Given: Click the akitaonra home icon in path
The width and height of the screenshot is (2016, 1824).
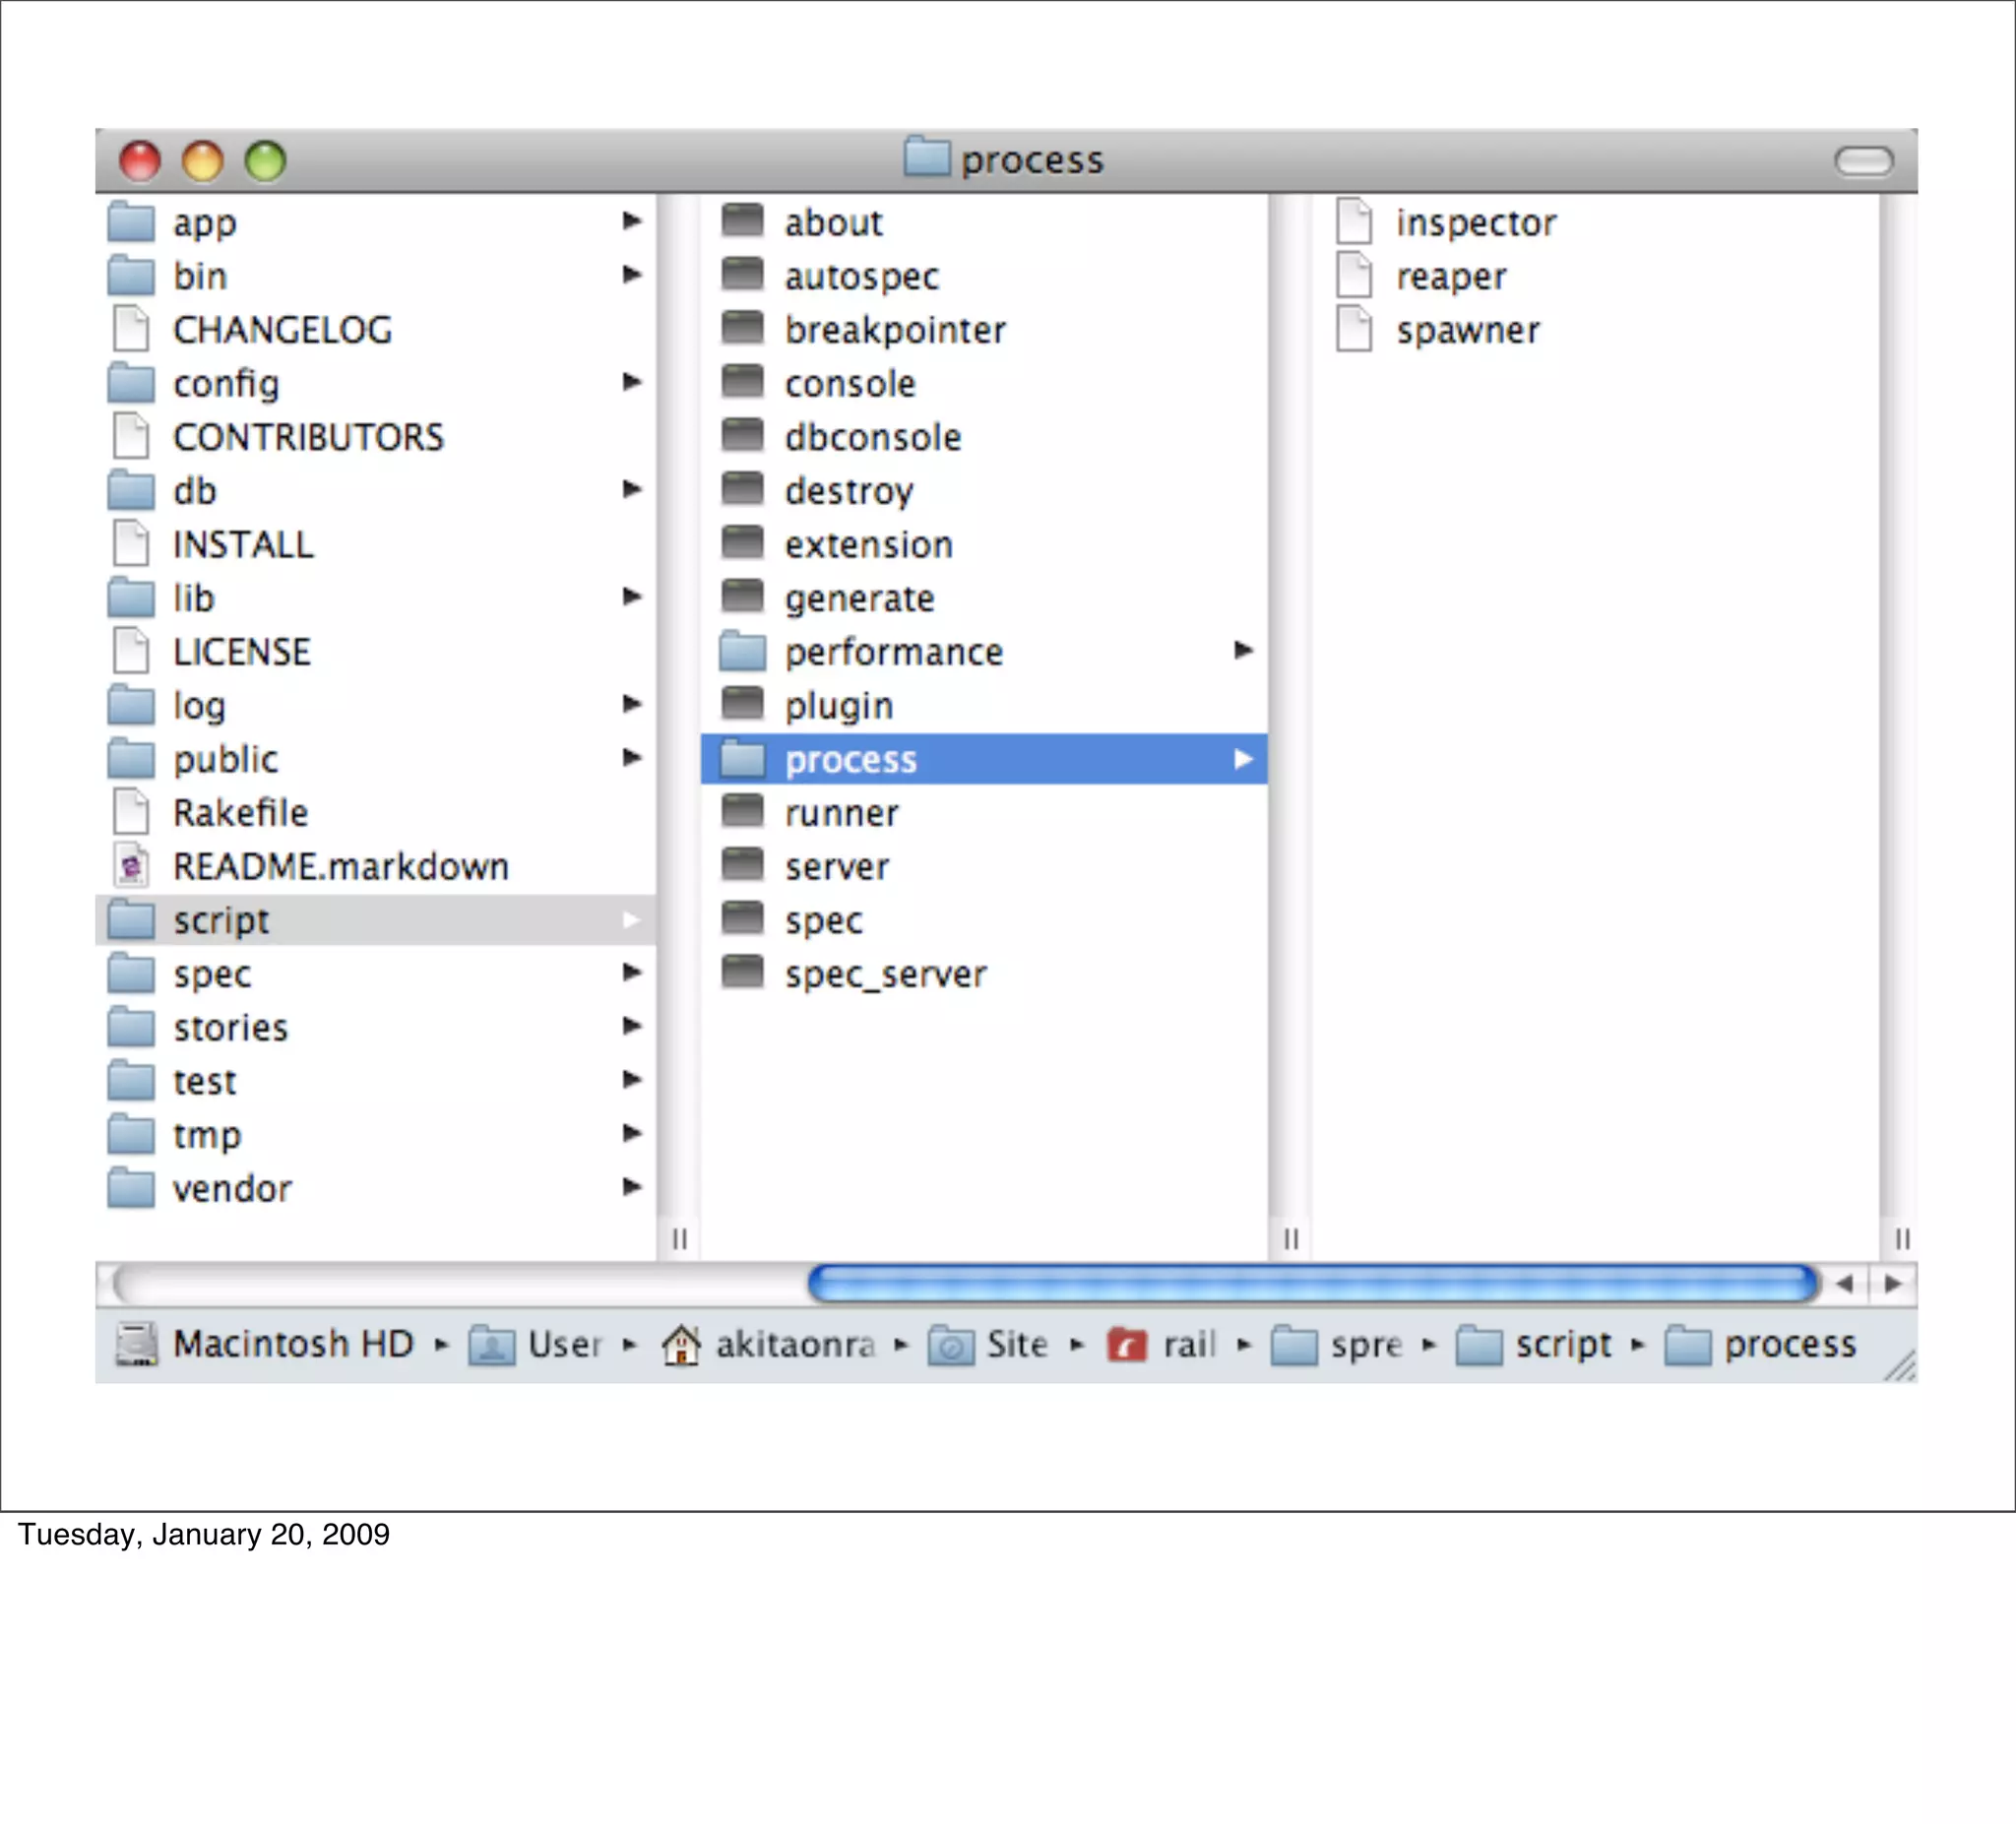Looking at the screenshot, I should (x=681, y=1344).
